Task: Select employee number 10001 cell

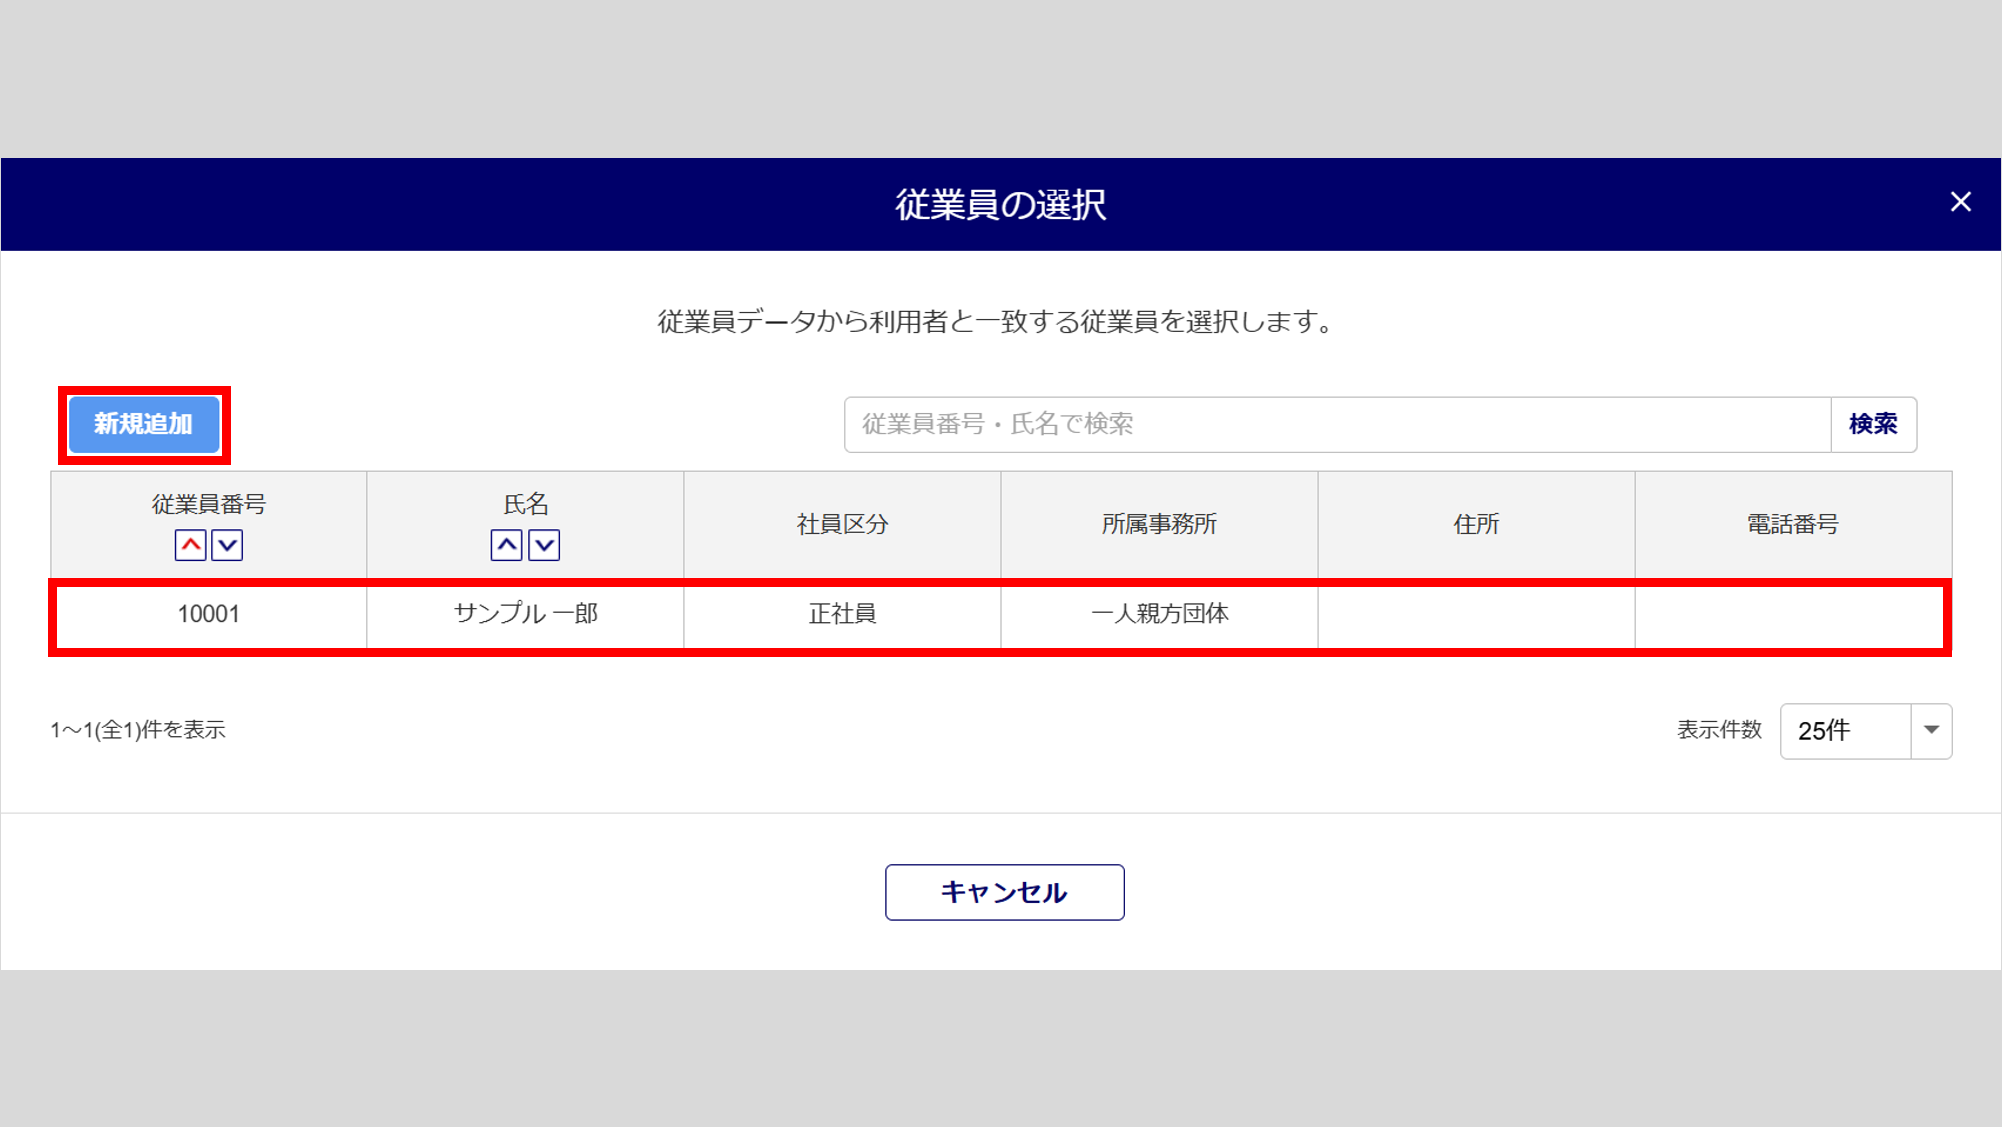Action: tap(209, 614)
